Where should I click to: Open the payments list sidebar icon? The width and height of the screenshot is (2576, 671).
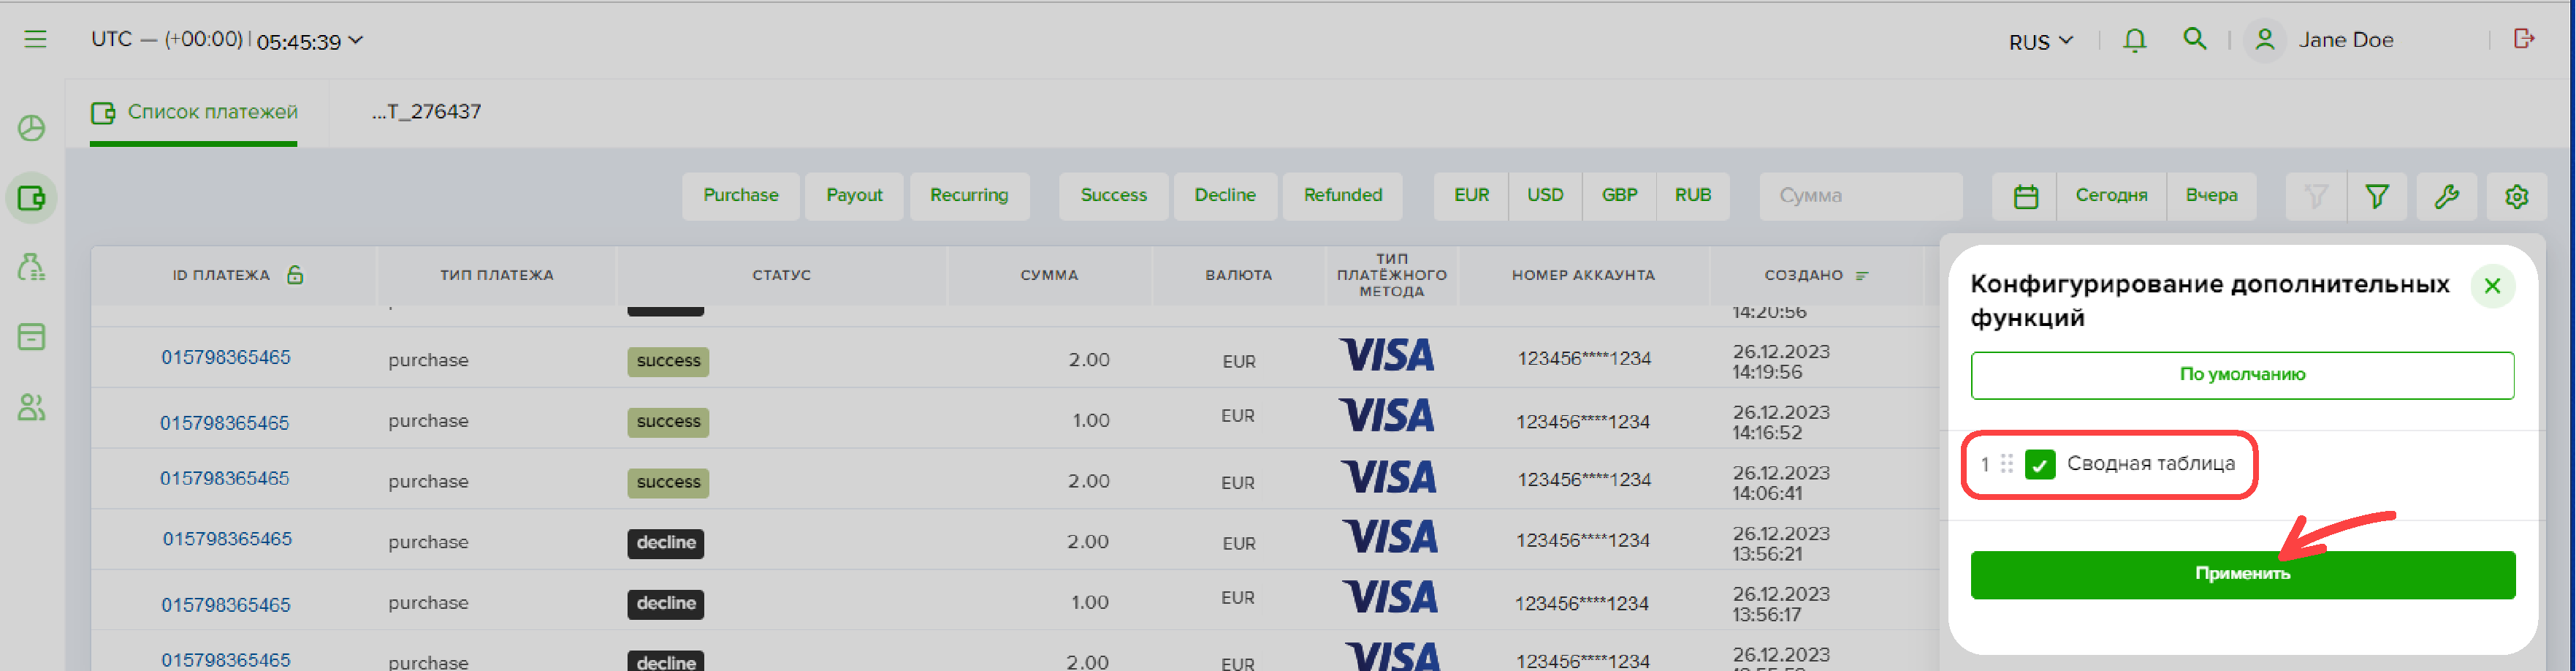point(32,198)
